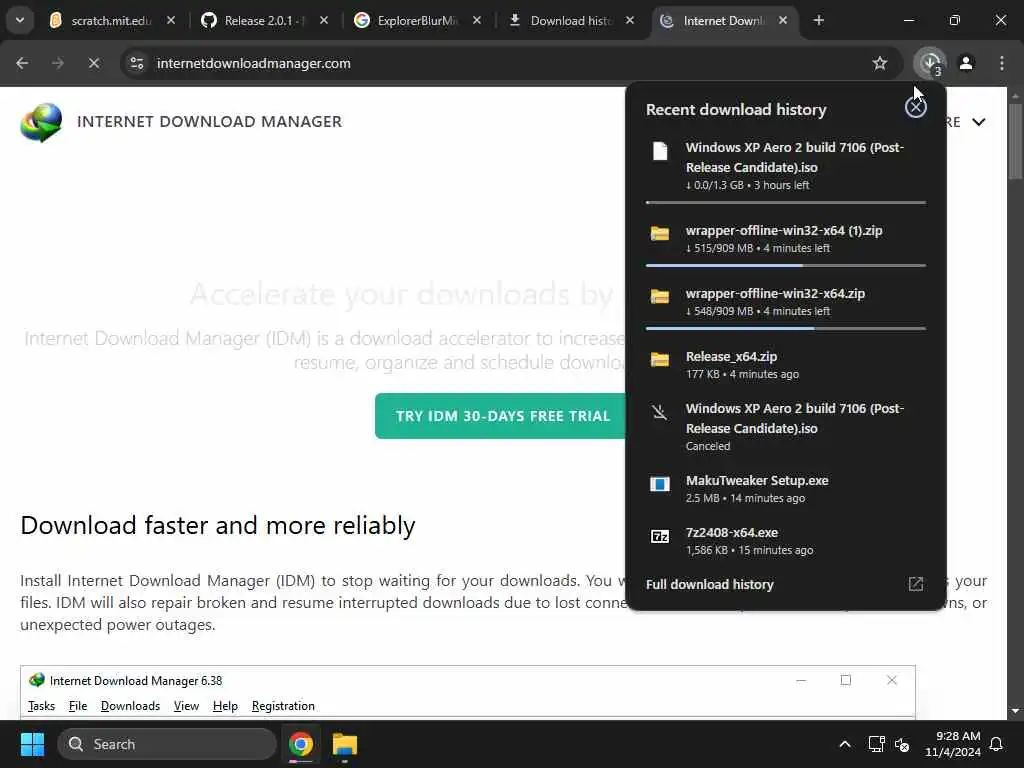
Task: Click the open-in-new-tab icon beside Full download history
Action: (x=916, y=584)
